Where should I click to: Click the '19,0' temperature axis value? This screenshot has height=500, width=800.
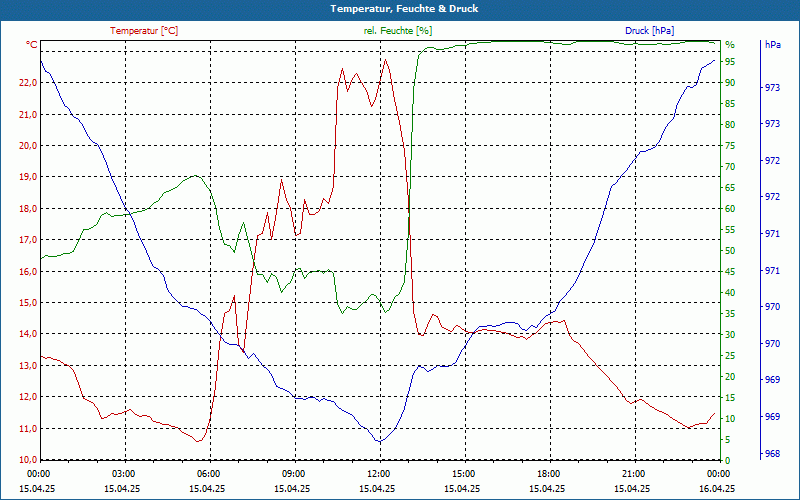click(x=28, y=177)
